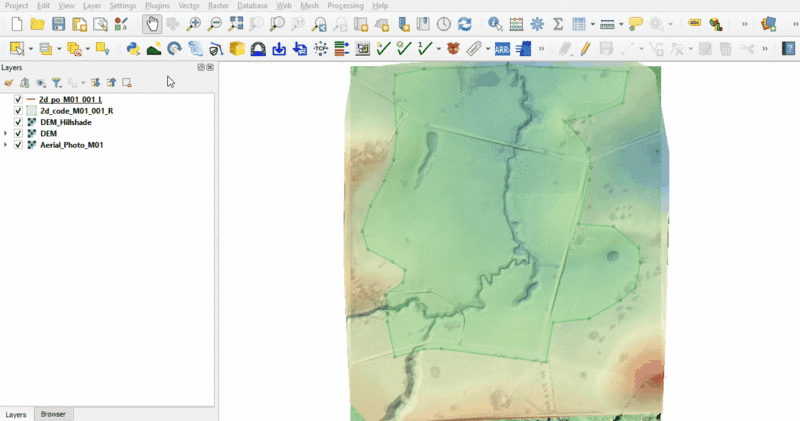Viewport: 800px width, 421px height.
Task: Hide the Aerial_Photo_M01 layer
Action: (x=19, y=145)
